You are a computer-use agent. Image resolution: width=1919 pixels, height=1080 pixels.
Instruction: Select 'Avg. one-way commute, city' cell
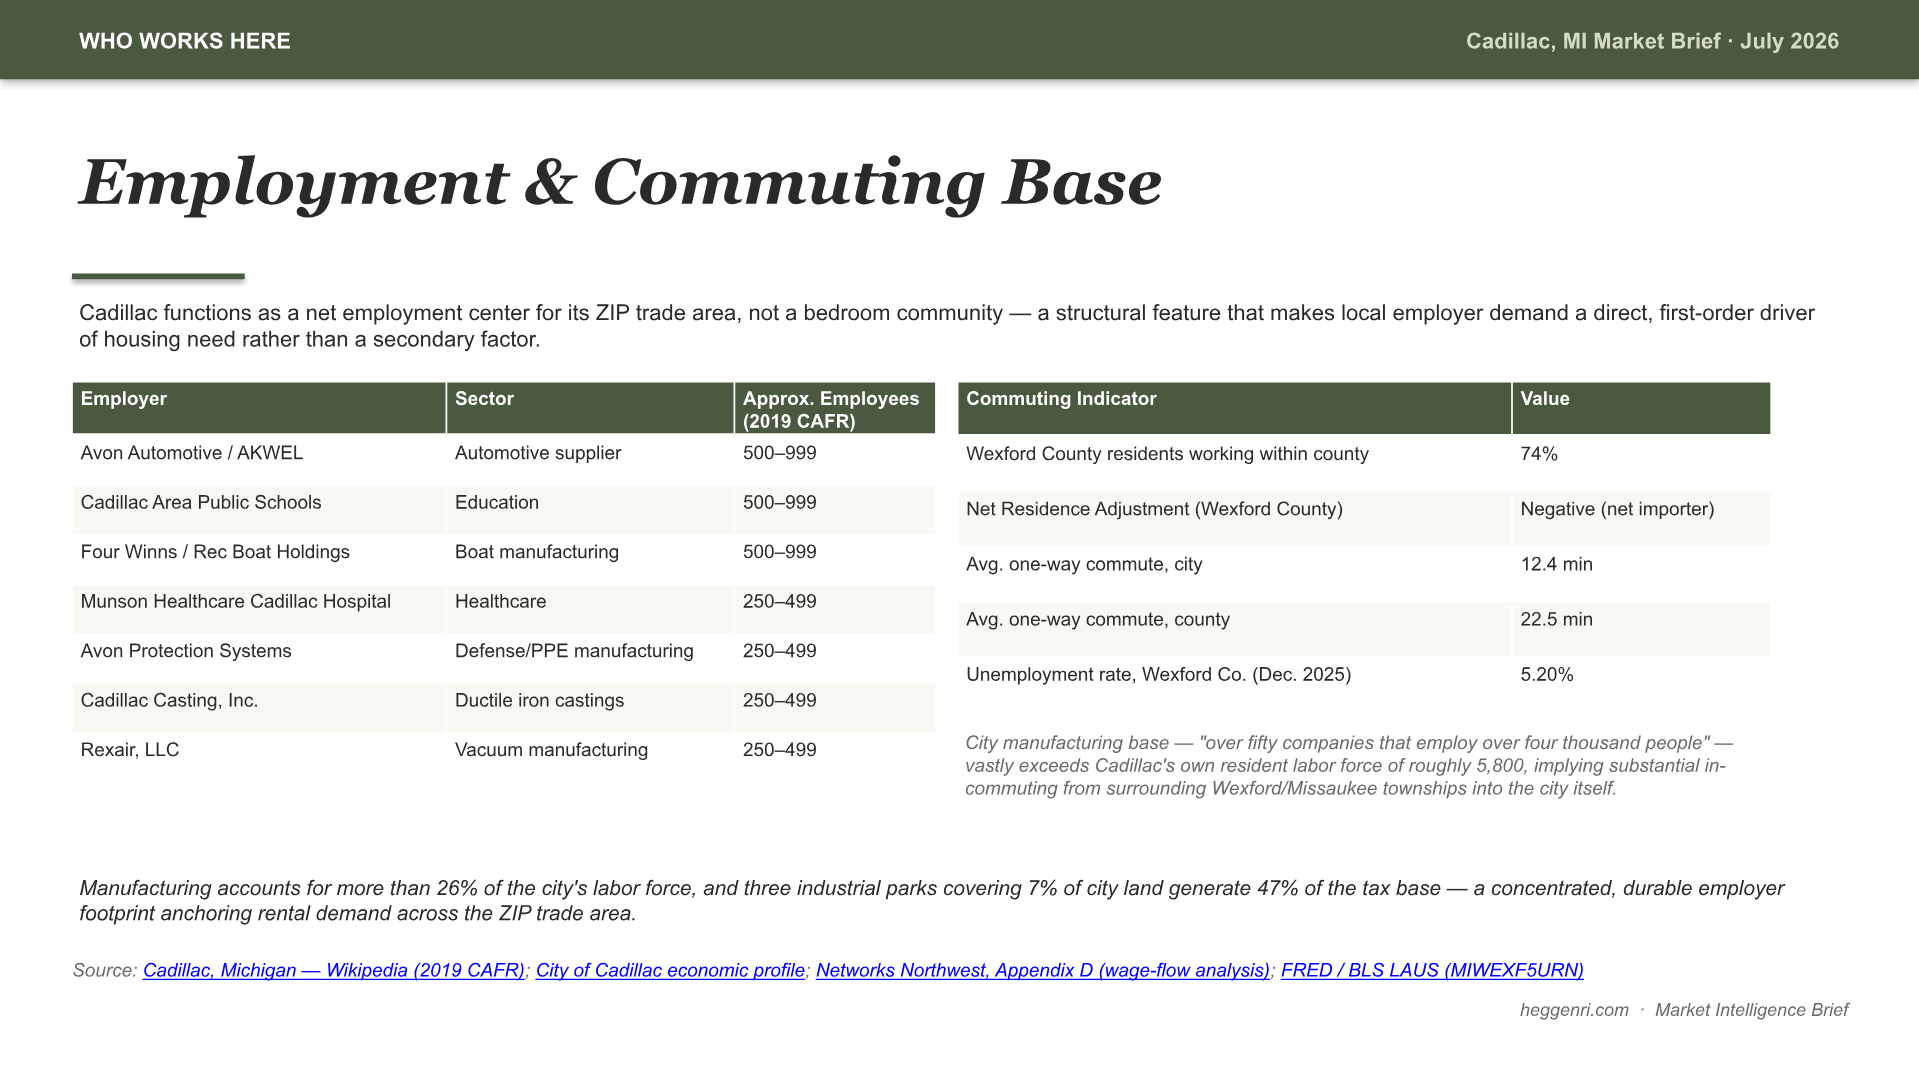(1234, 573)
